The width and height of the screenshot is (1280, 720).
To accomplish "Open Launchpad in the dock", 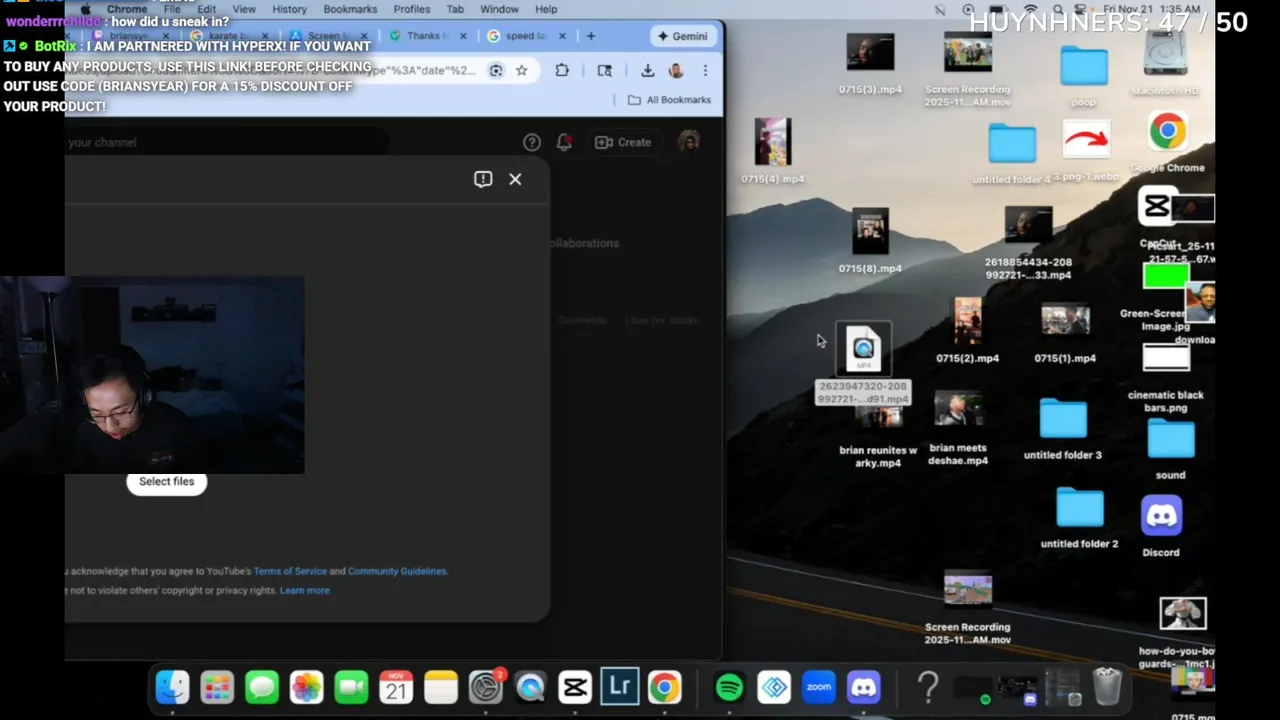I will click(x=217, y=687).
